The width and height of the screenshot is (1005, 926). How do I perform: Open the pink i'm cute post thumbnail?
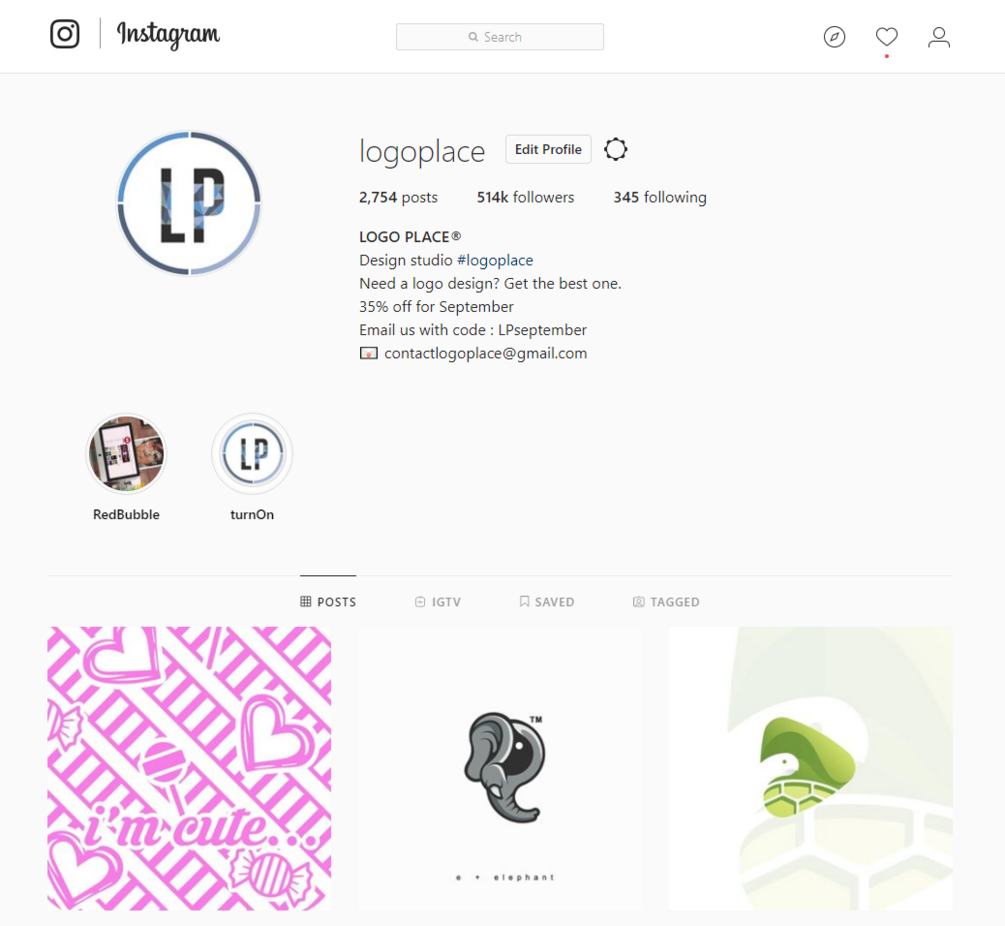(x=189, y=768)
